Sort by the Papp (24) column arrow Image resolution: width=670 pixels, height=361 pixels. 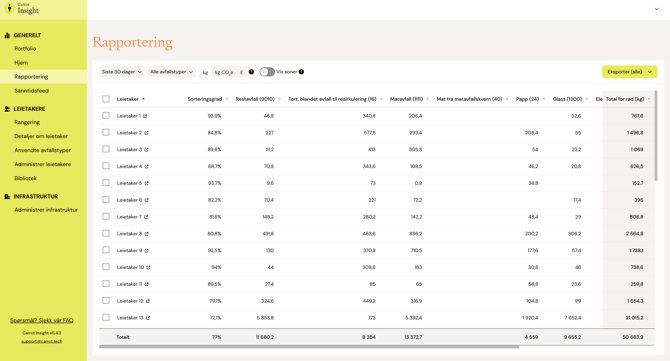[544, 99]
